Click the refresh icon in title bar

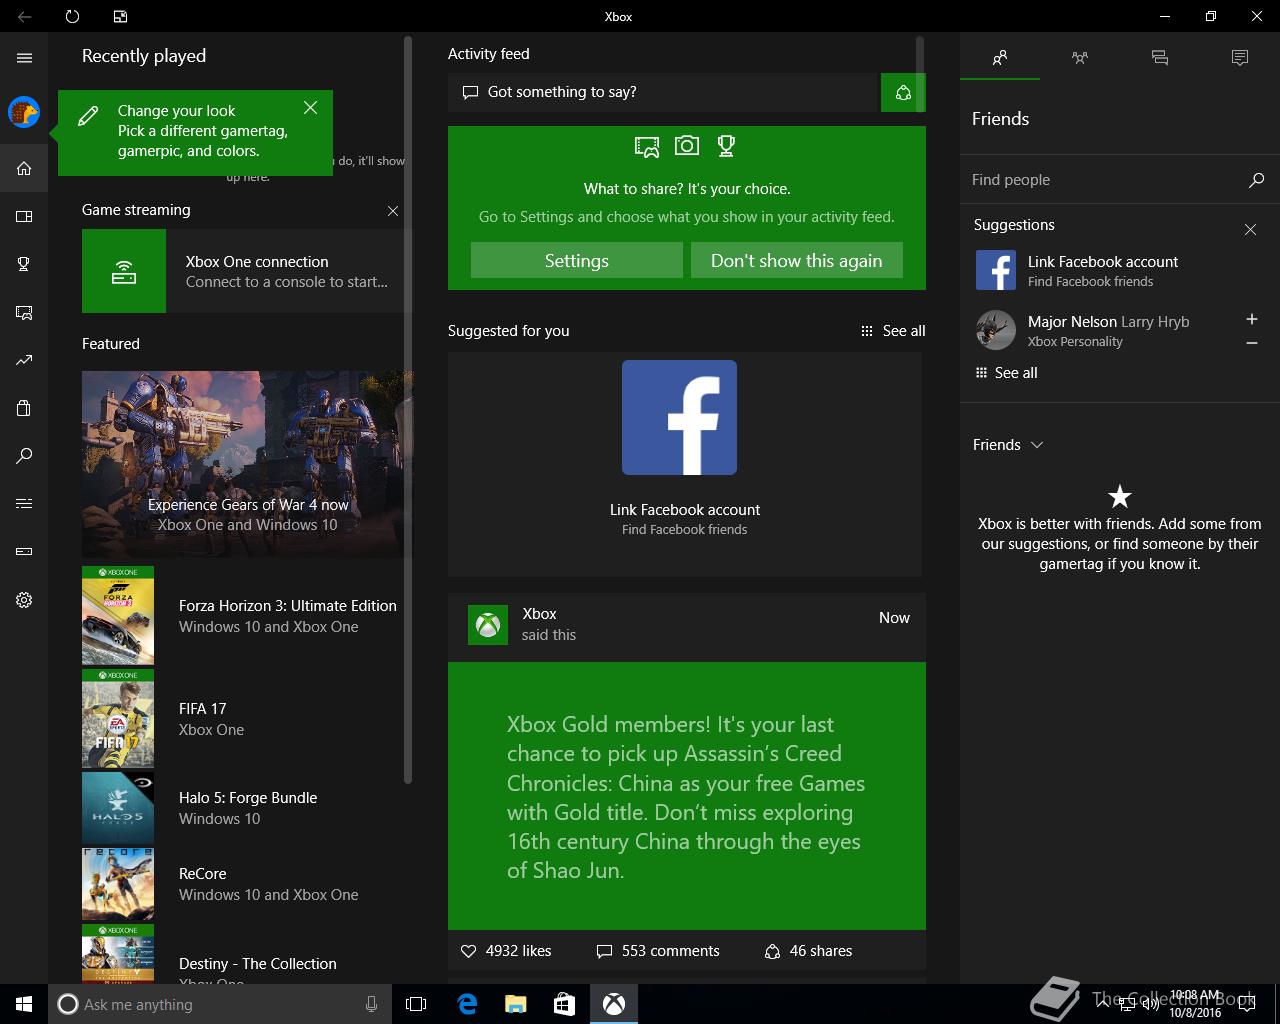(72, 16)
